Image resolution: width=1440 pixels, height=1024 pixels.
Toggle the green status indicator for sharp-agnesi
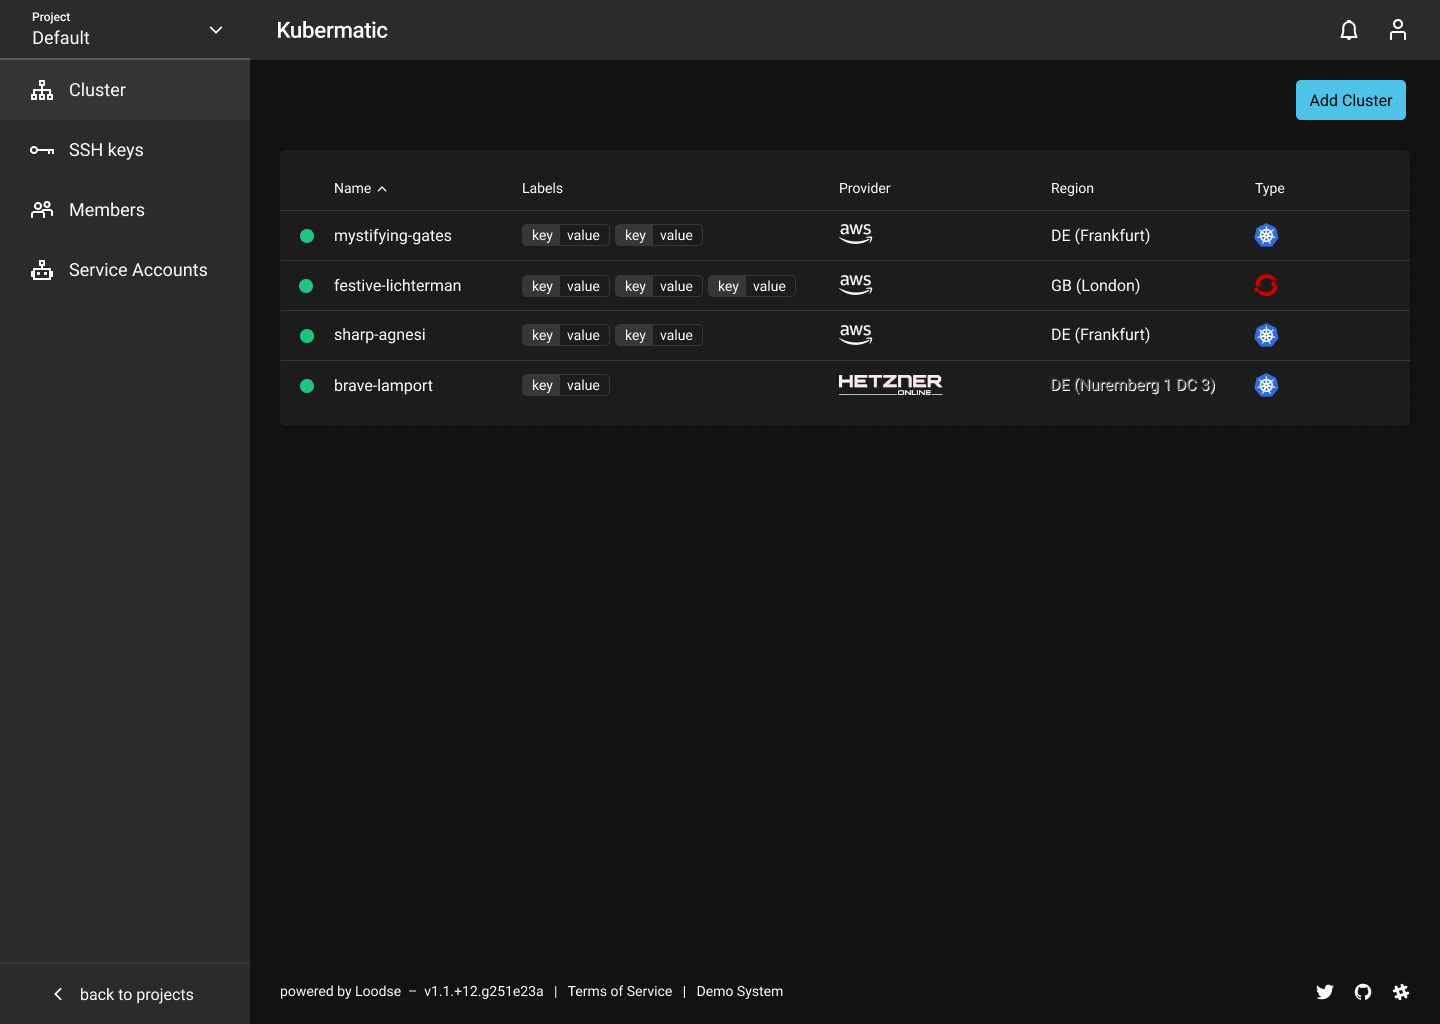click(x=306, y=336)
